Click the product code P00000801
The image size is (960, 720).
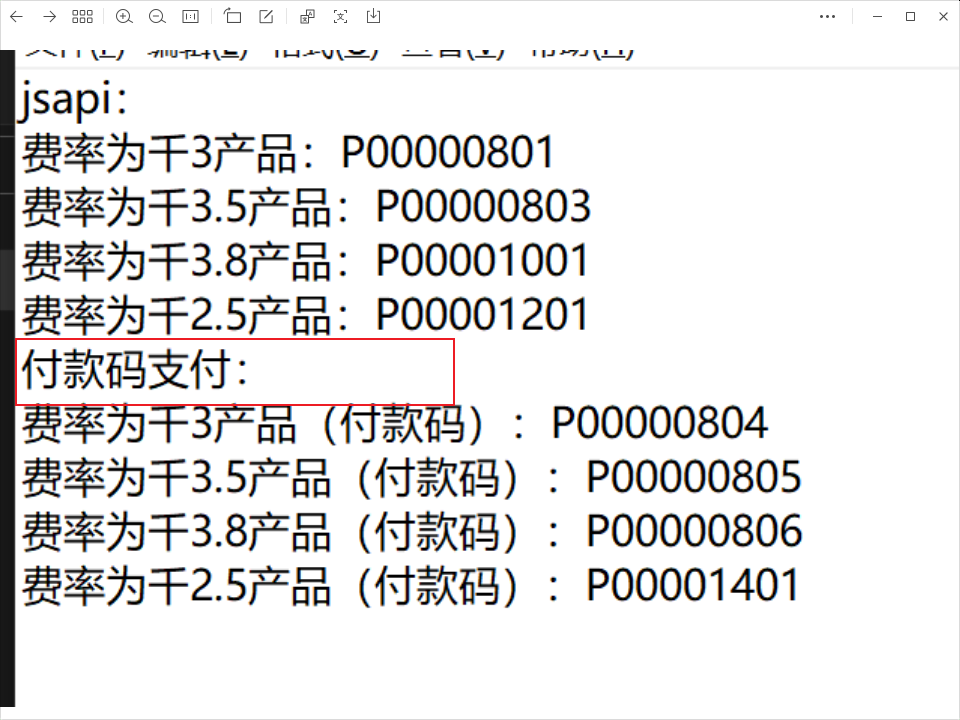tap(447, 152)
